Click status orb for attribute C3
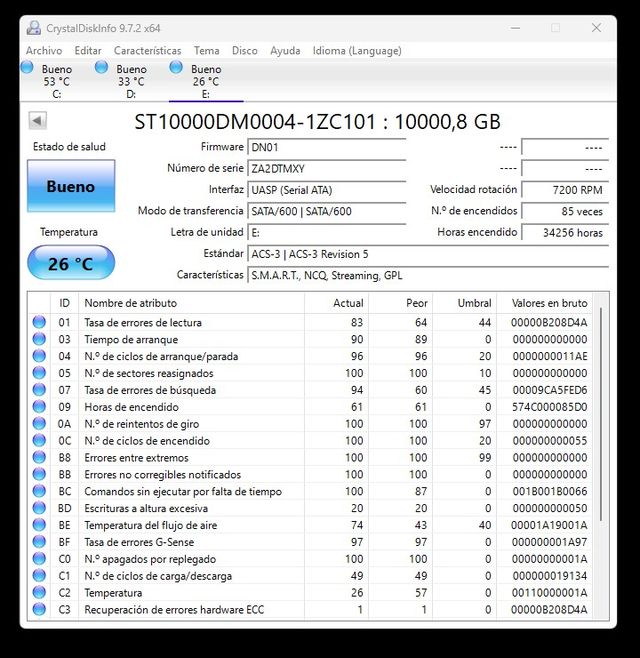The width and height of the screenshot is (640, 658). (39, 609)
